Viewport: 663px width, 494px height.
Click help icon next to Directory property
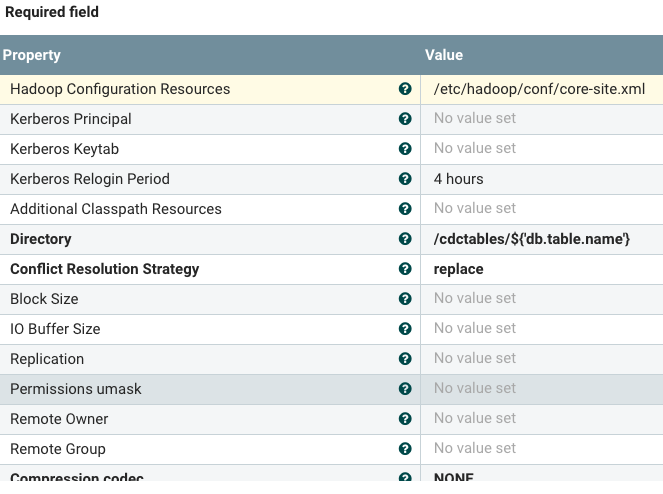pos(405,239)
